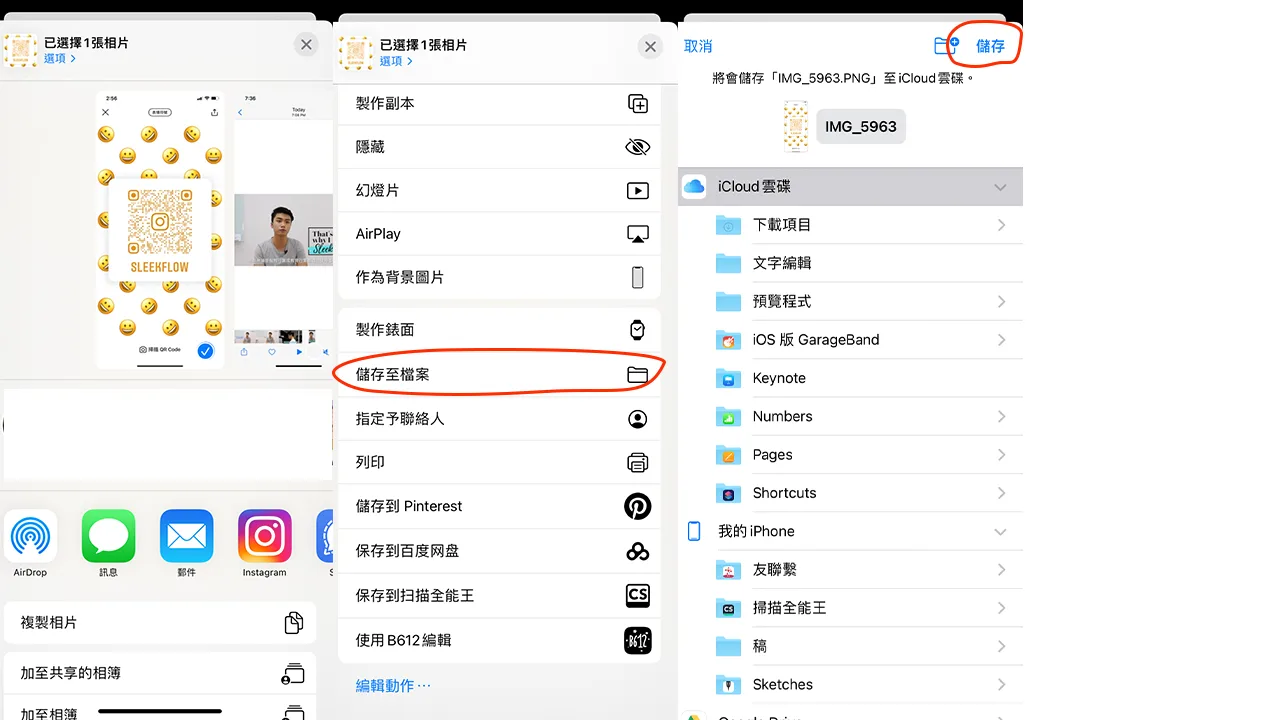Tap 儲存 to save the file

click(990, 46)
